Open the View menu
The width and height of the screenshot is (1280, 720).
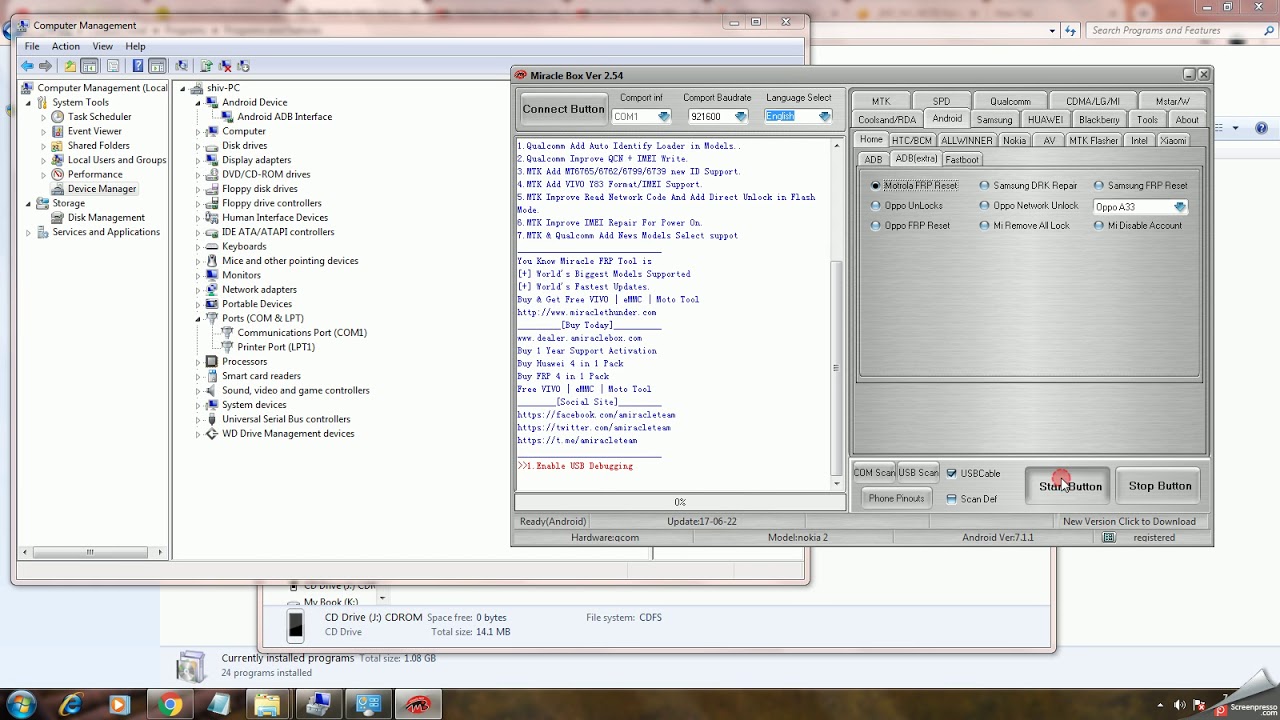(x=103, y=46)
